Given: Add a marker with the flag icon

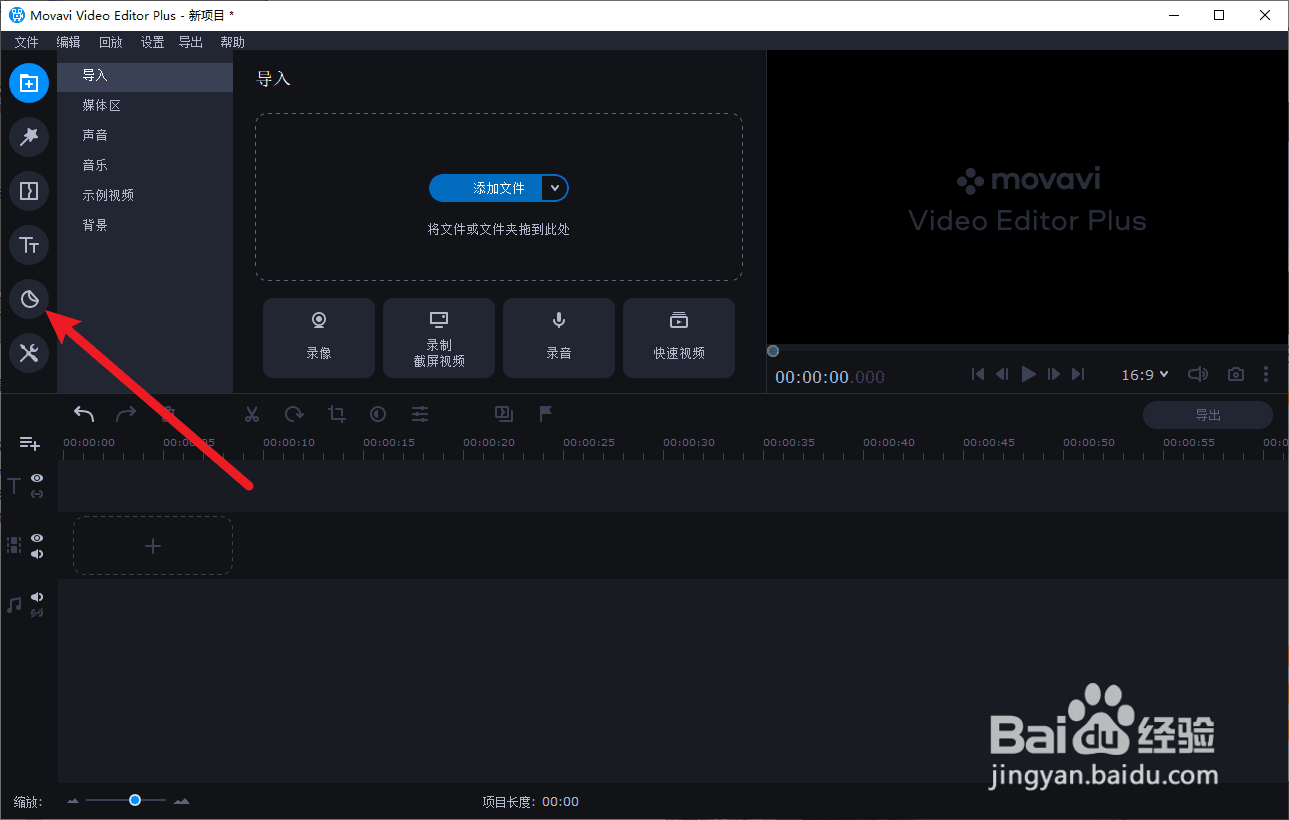Looking at the screenshot, I should 546,413.
